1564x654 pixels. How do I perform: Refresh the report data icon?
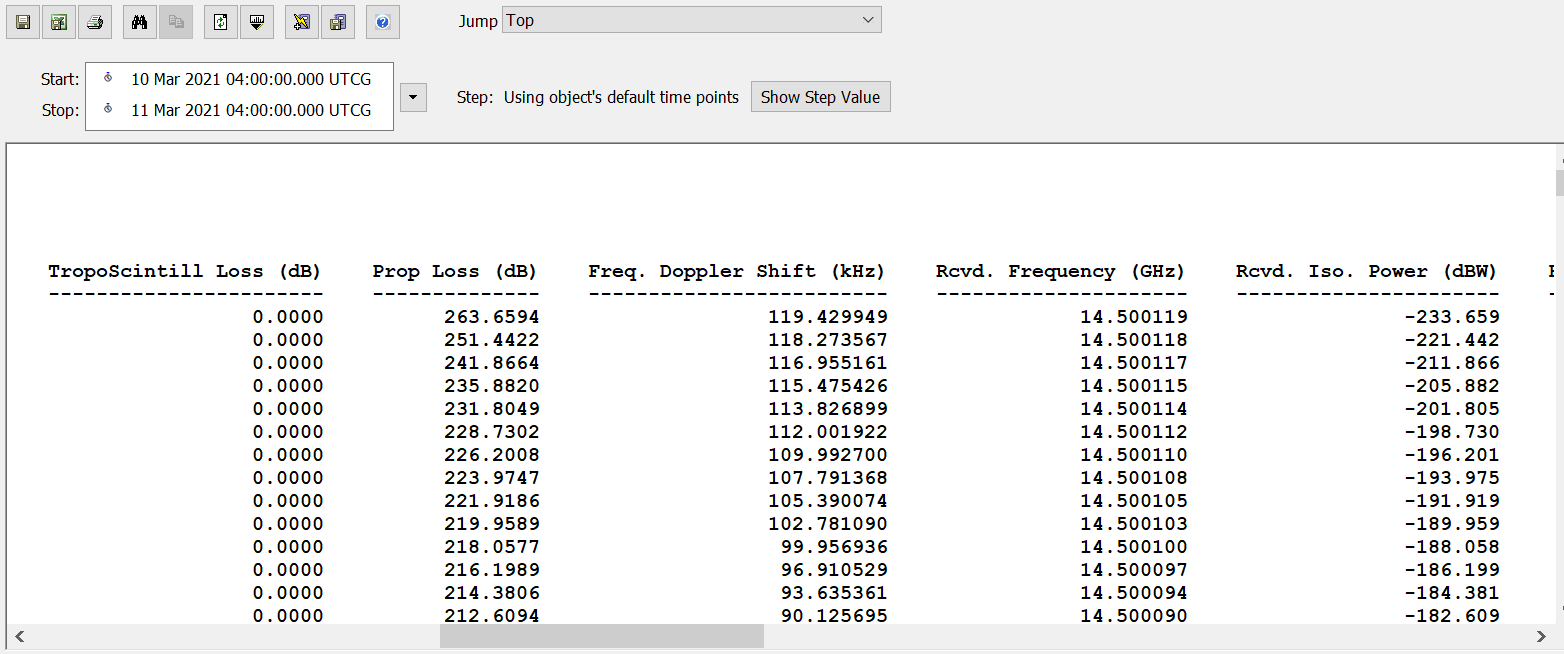[221, 22]
